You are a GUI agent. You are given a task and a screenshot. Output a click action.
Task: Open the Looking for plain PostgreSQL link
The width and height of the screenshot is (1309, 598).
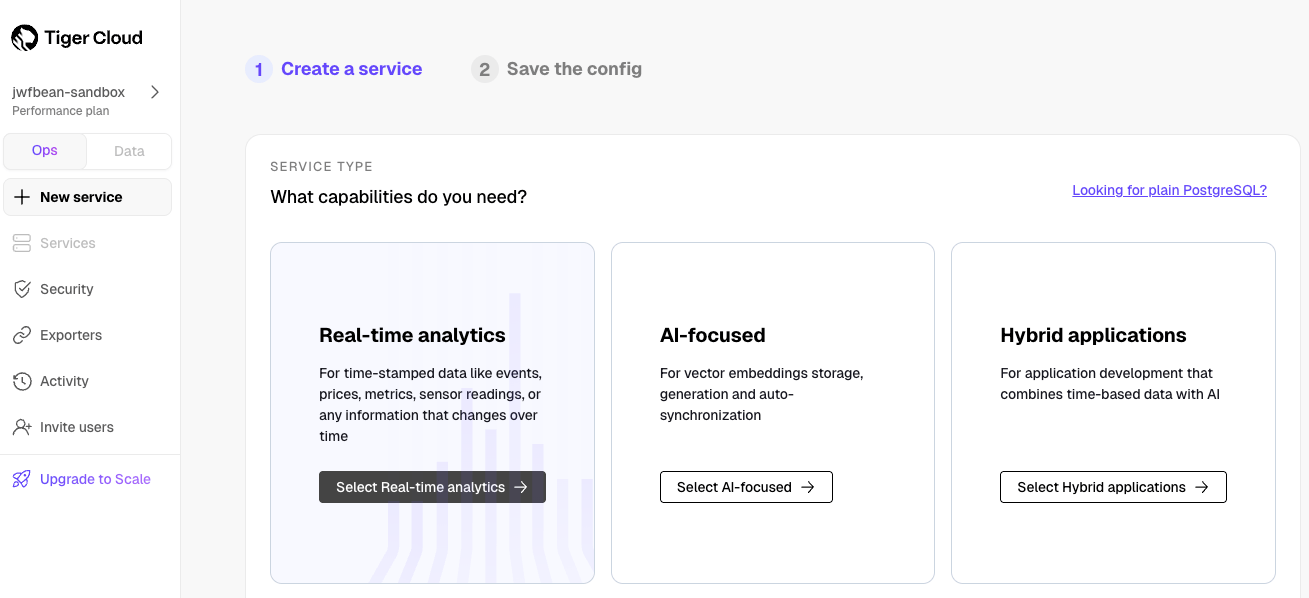(1169, 190)
